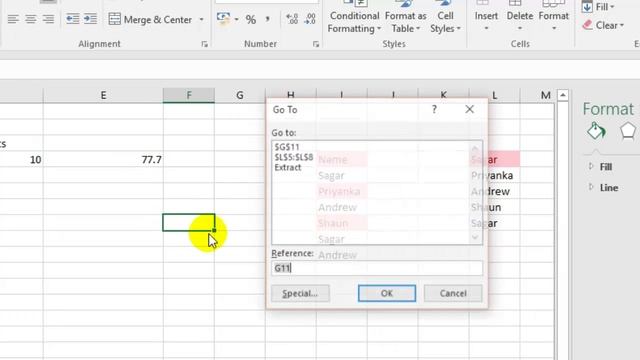Align text left in Alignment group
Screen dimensions: 640x360
coord(13,19)
